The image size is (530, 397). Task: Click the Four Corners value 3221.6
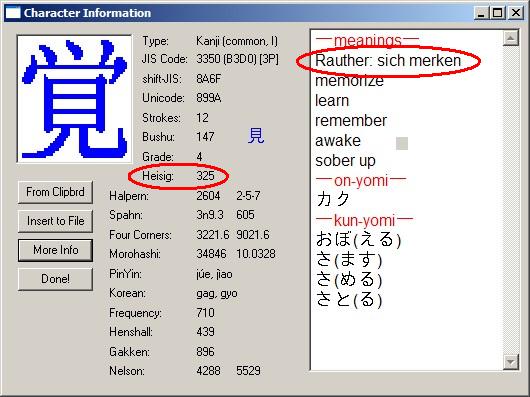click(x=213, y=234)
